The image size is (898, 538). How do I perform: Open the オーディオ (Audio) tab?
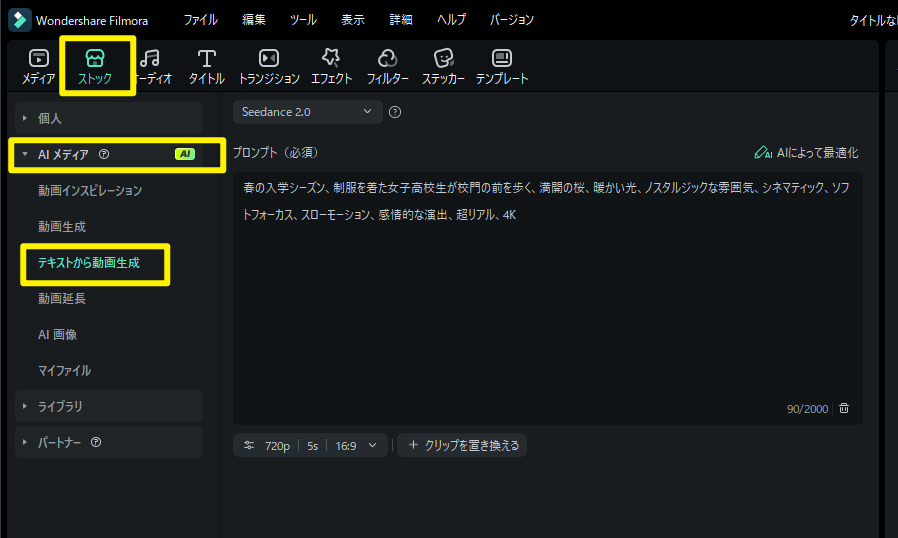click(151, 67)
